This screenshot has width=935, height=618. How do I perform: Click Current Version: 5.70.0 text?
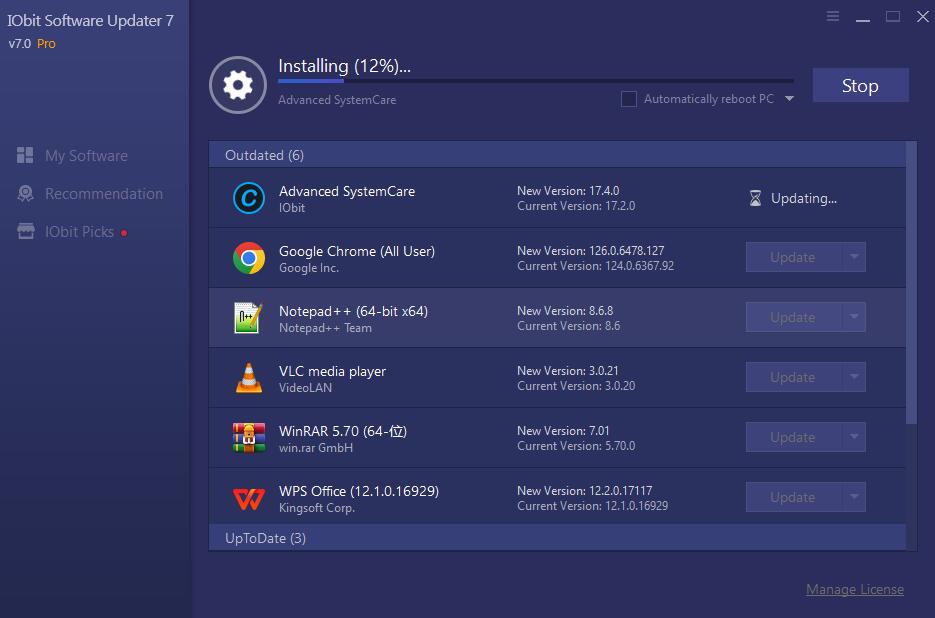576,446
